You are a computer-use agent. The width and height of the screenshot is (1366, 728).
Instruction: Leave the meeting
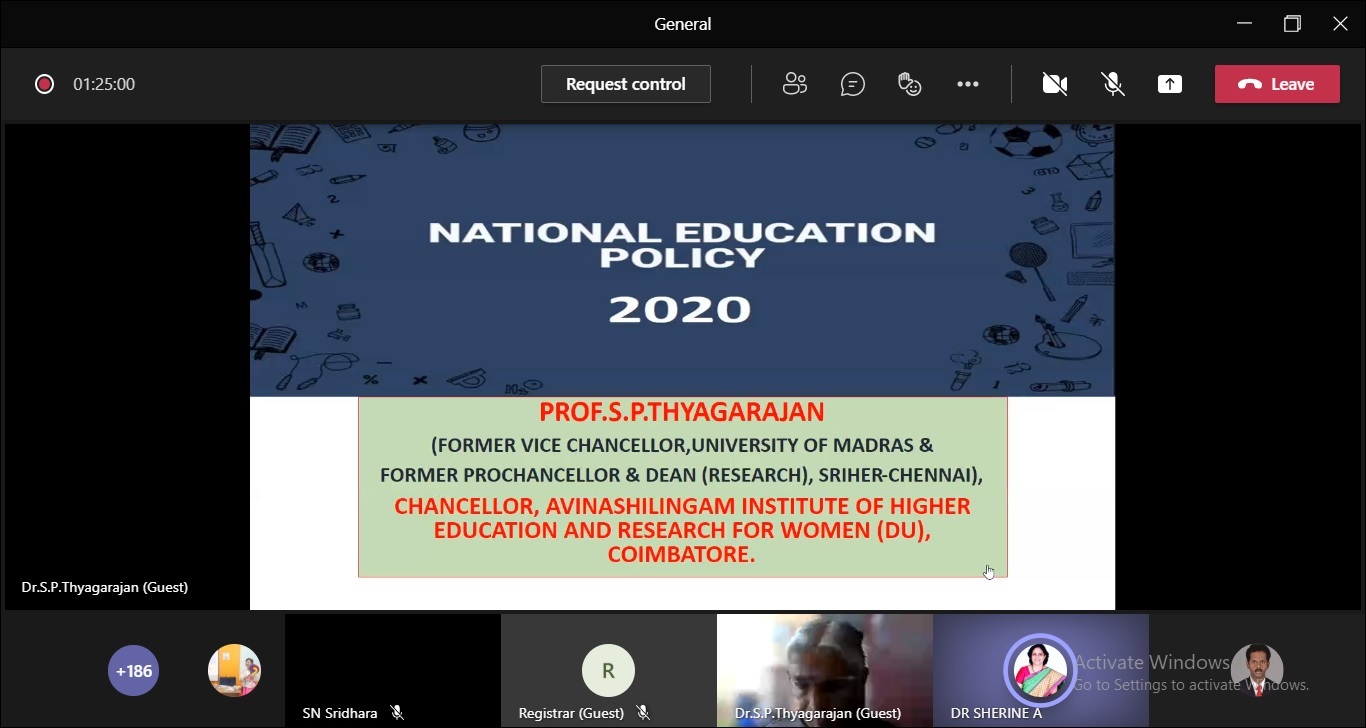1277,84
